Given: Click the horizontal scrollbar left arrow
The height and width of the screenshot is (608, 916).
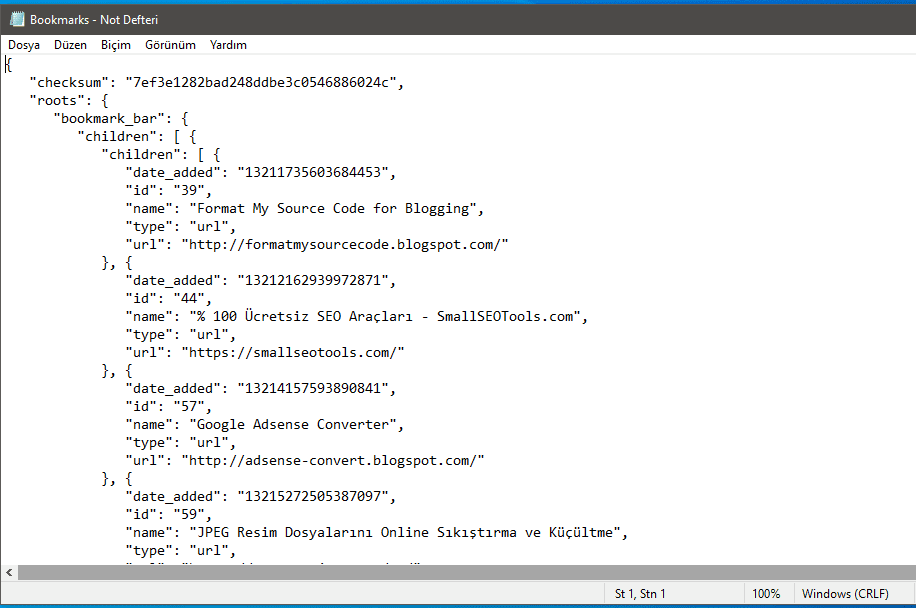Looking at the screenshot, I should click(9, 572).
